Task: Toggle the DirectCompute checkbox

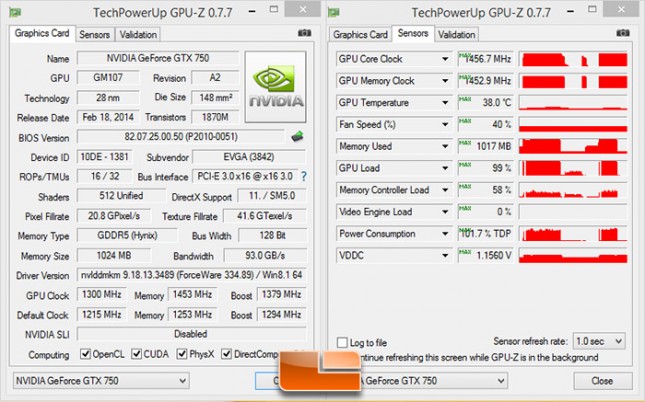Action: click(x=226, y=354)
